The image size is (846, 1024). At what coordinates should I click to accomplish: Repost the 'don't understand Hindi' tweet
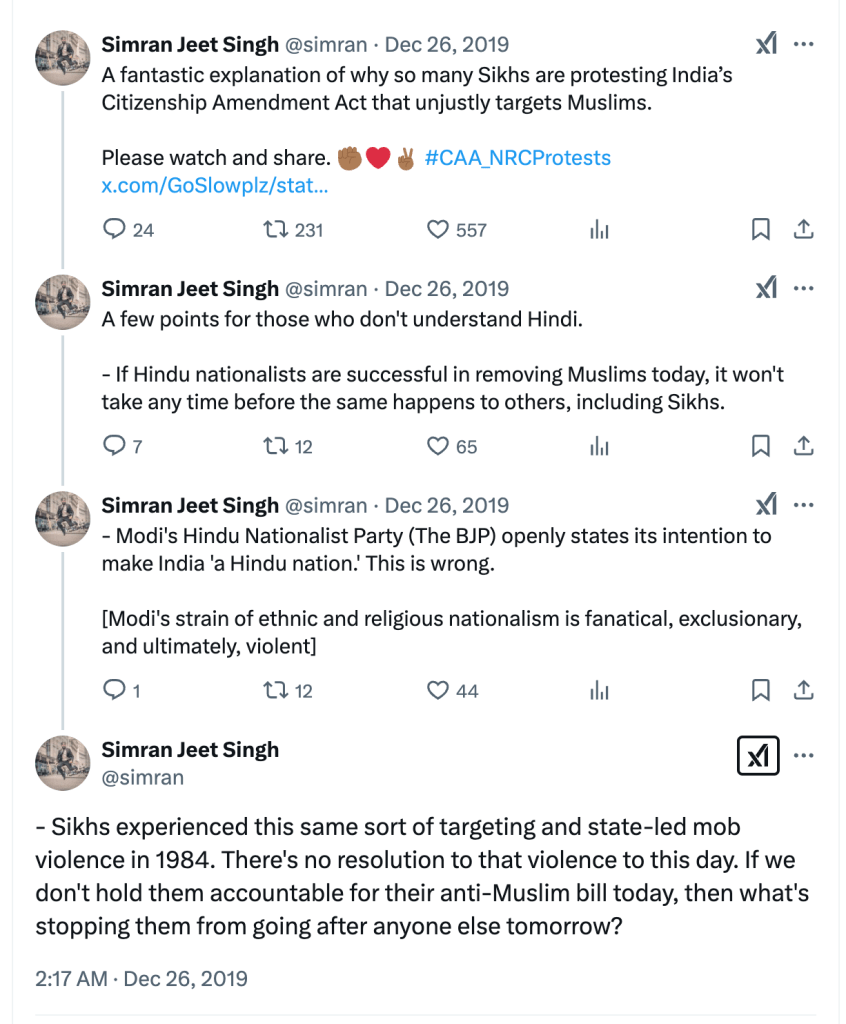[274, 447]
